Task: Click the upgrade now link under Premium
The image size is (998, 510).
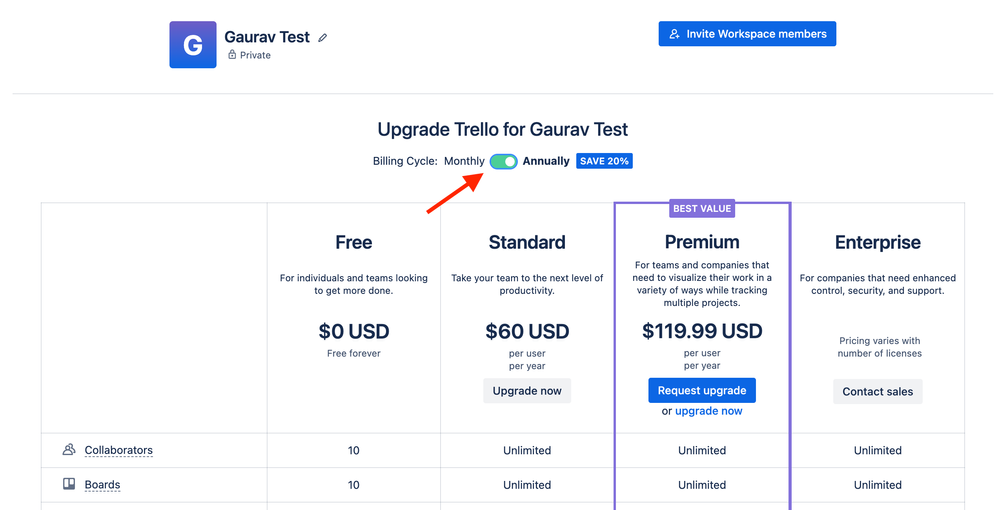Action: pyautogui.click(x=709, y=411)
